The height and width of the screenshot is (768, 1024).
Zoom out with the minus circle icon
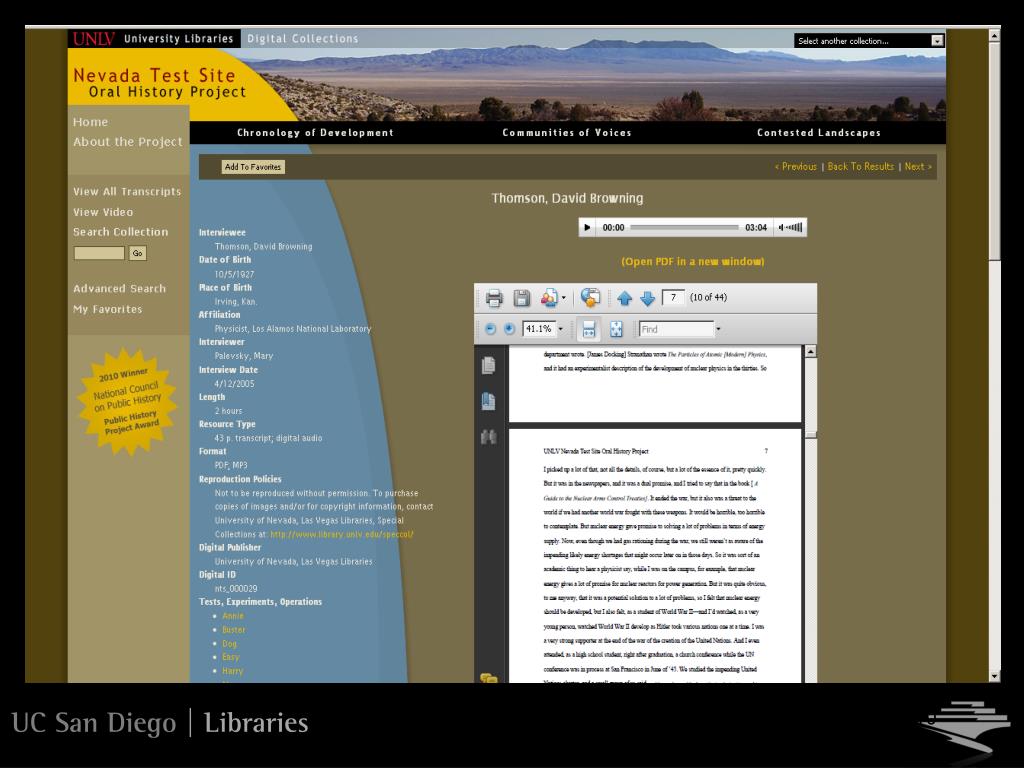[x=490, y=328]
